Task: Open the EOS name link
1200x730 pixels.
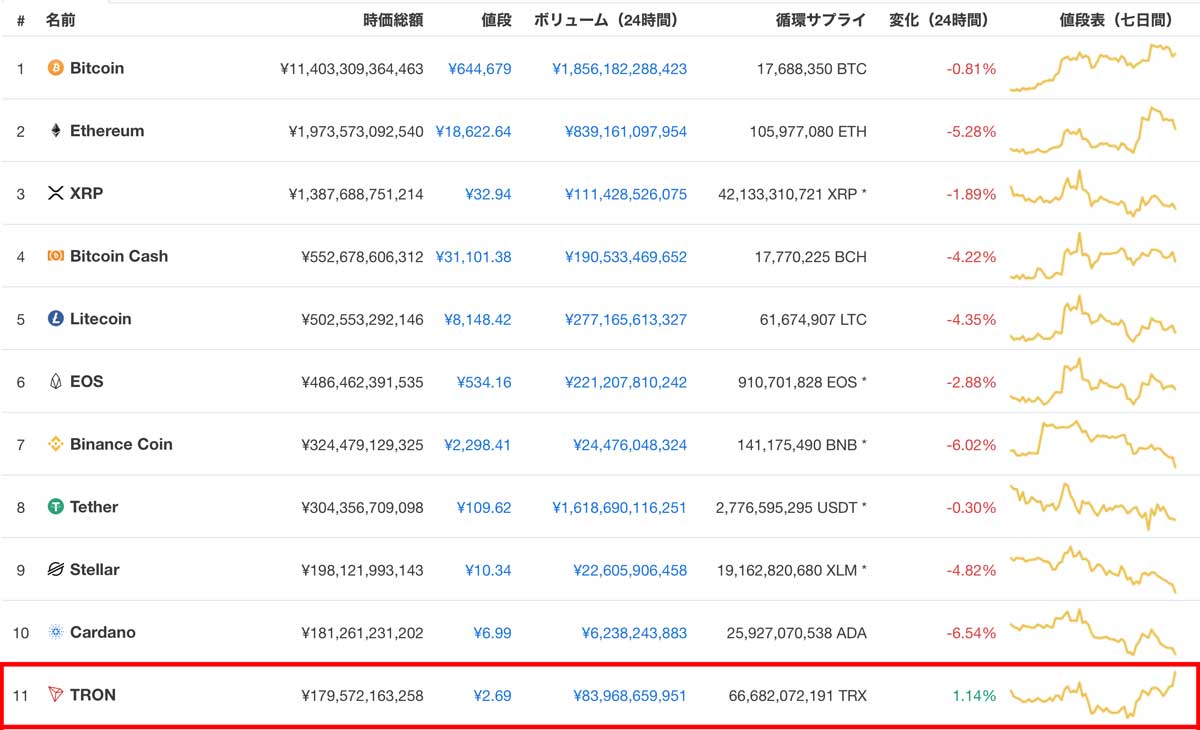Action: point(87,382)
